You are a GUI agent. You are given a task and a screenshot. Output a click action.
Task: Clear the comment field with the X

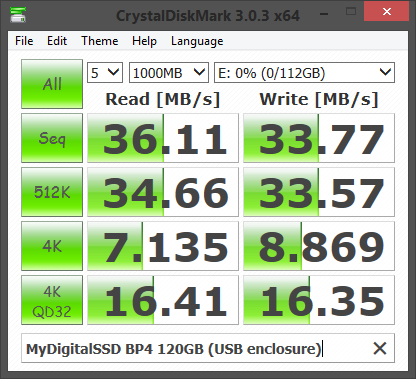click(380, 349)
